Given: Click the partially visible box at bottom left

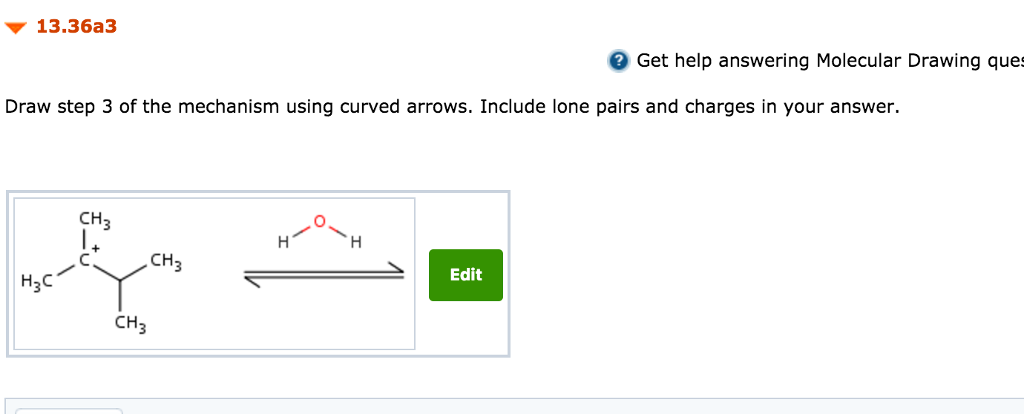Looking at the screenshot, I should 68,410.
